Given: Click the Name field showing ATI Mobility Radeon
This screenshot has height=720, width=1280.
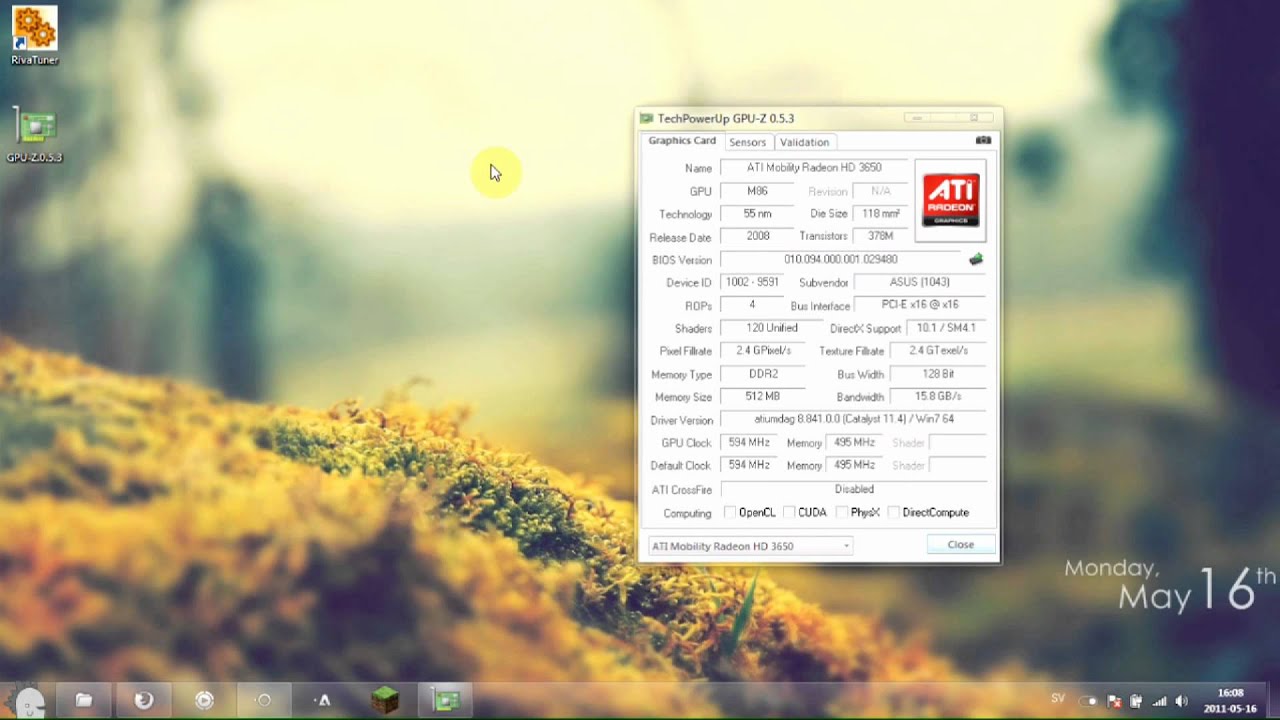Looking at the screenshot, I should (x=814, y=168).
